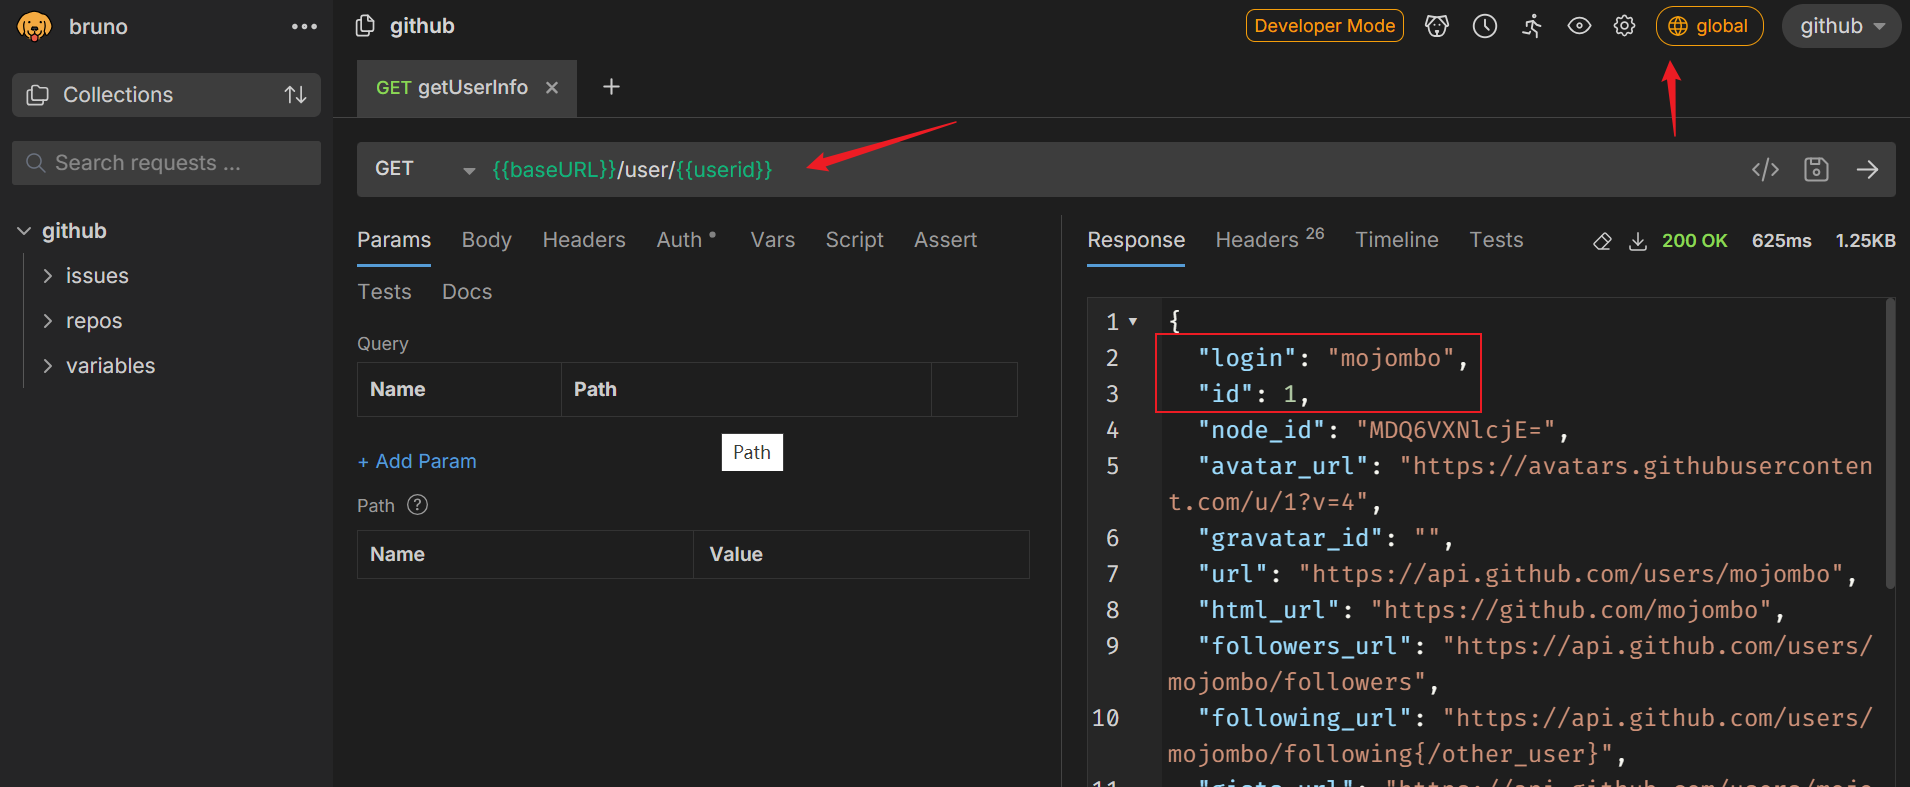Click the + Add Param link
The image size is (1910, 787).
click(x=417, y=461)
